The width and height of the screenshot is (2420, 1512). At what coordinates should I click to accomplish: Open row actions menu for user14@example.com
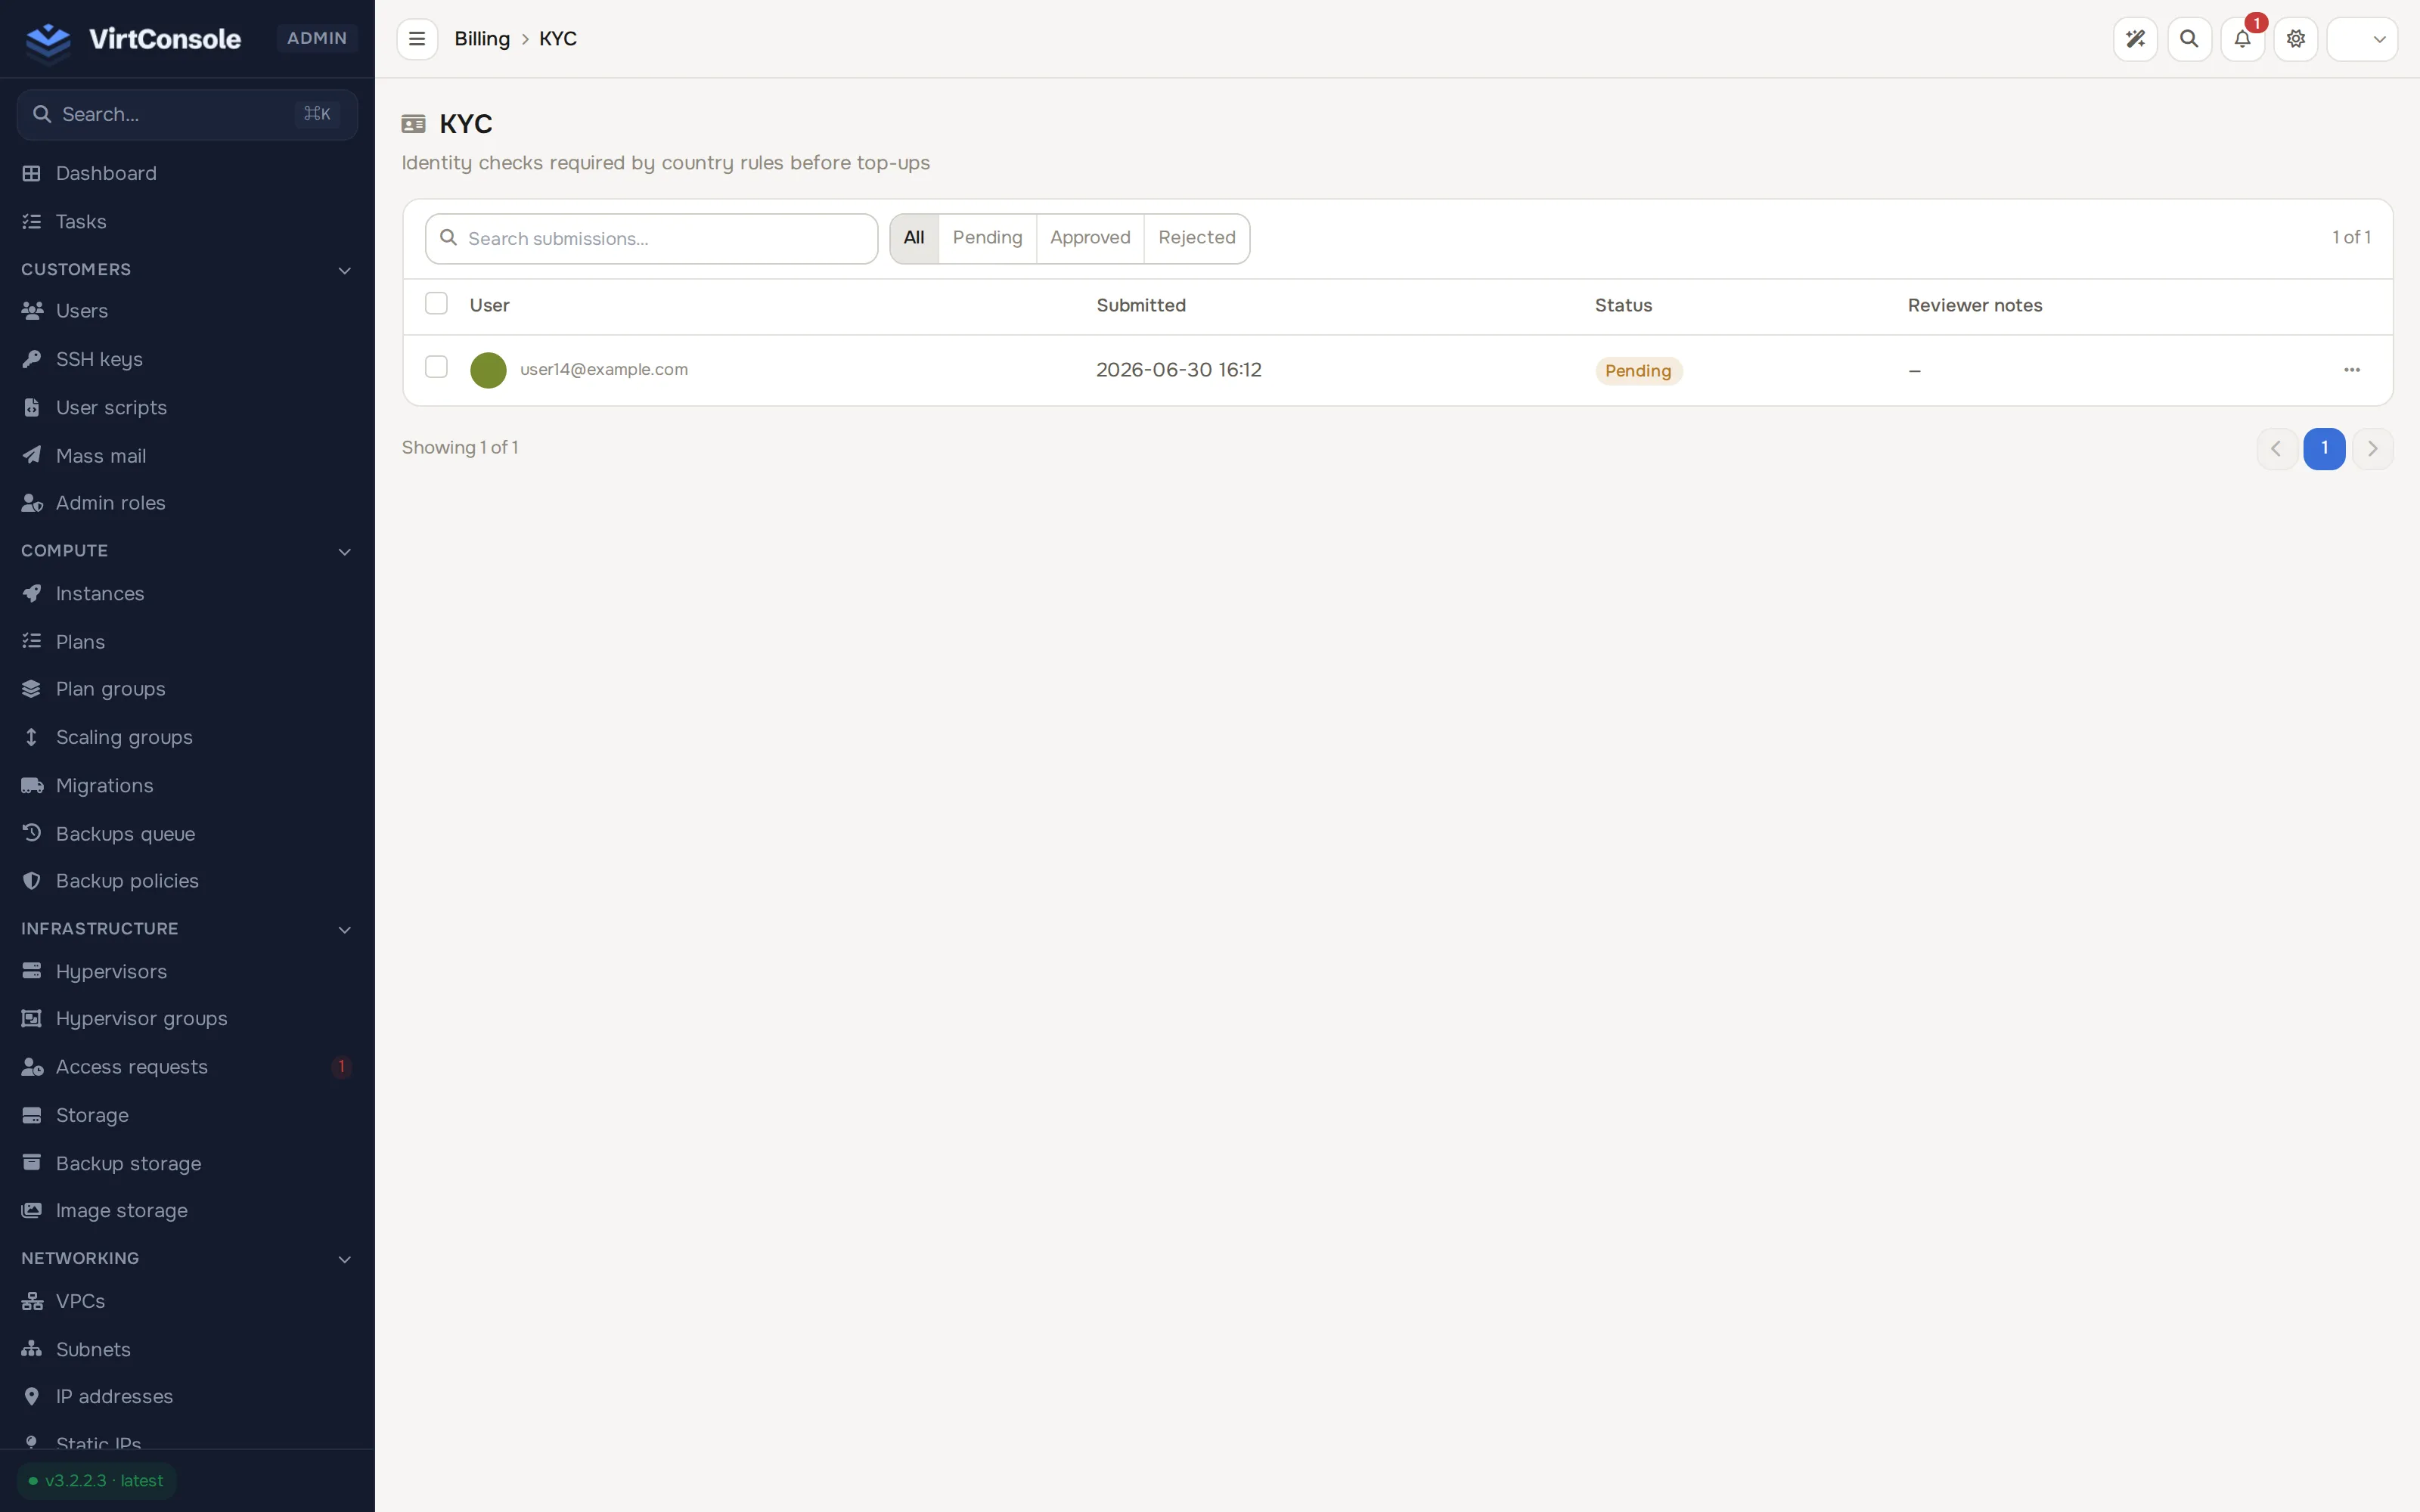click(x=2352, y=370)
